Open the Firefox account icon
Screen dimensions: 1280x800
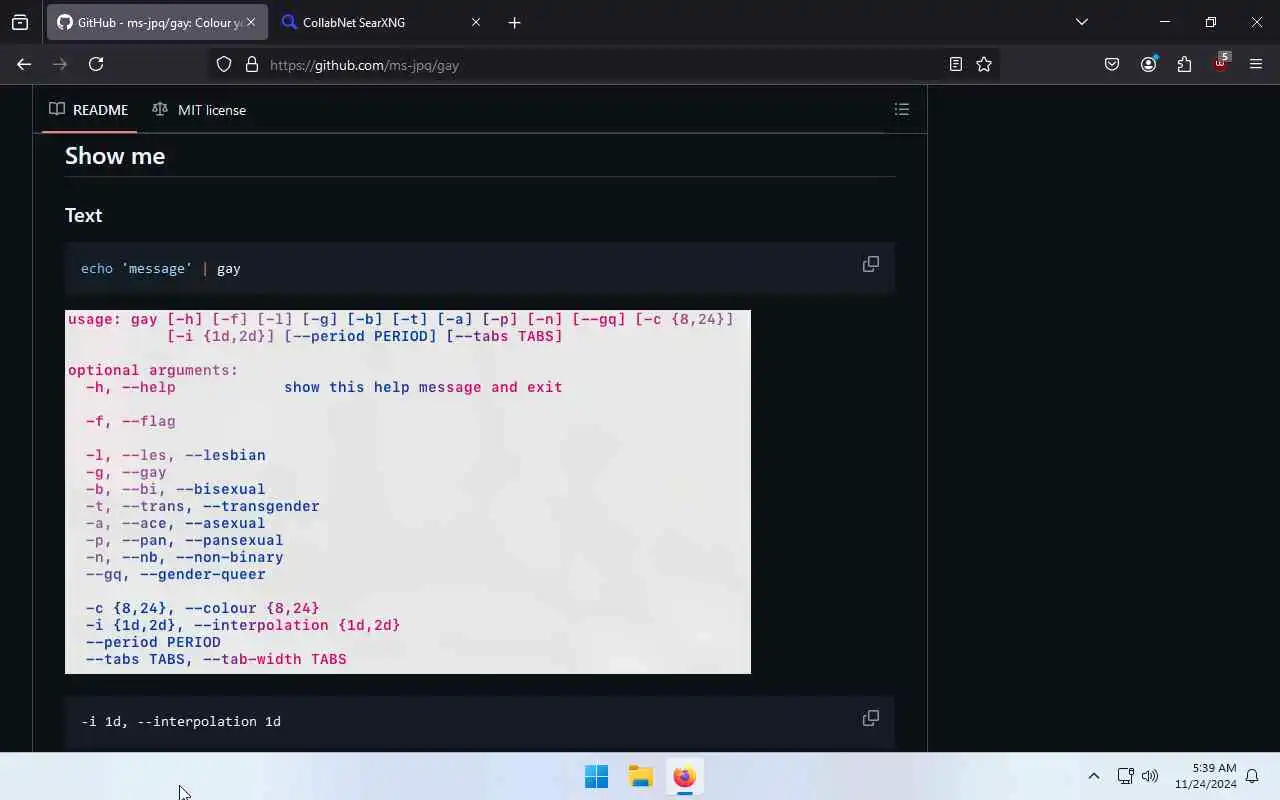[x=1148, y=64]
